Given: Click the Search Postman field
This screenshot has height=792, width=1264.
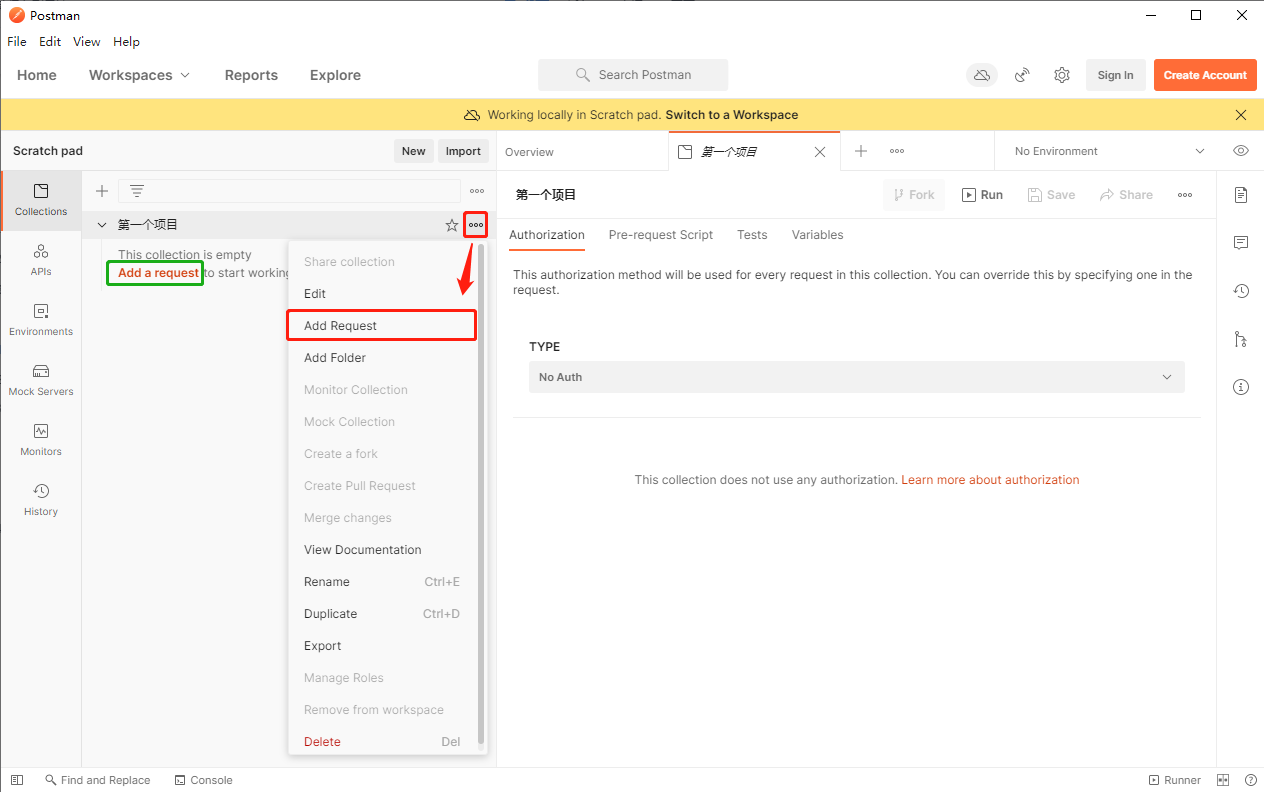Looking at the screenshot, I should click(633, 75).
